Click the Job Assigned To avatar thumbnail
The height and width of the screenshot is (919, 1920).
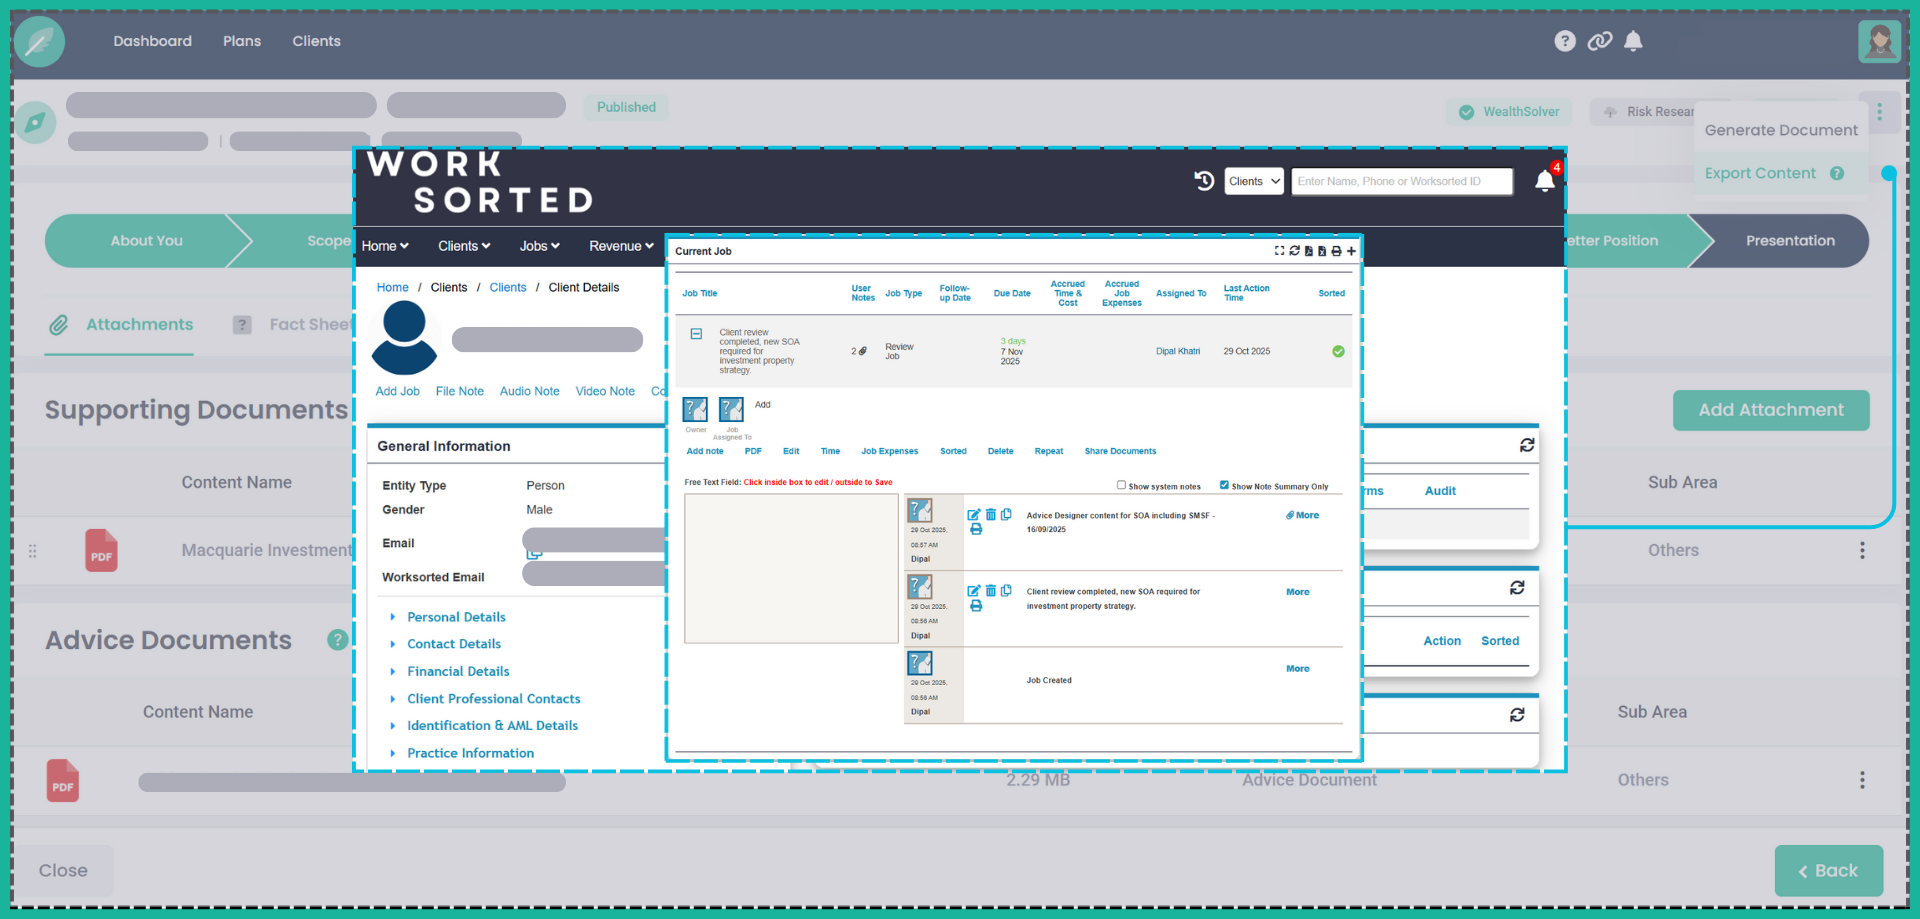coord(732,409)
